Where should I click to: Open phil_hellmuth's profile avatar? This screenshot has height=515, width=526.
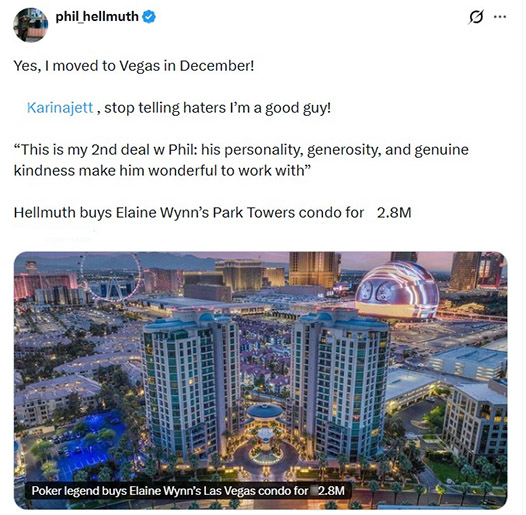point(31,25)
